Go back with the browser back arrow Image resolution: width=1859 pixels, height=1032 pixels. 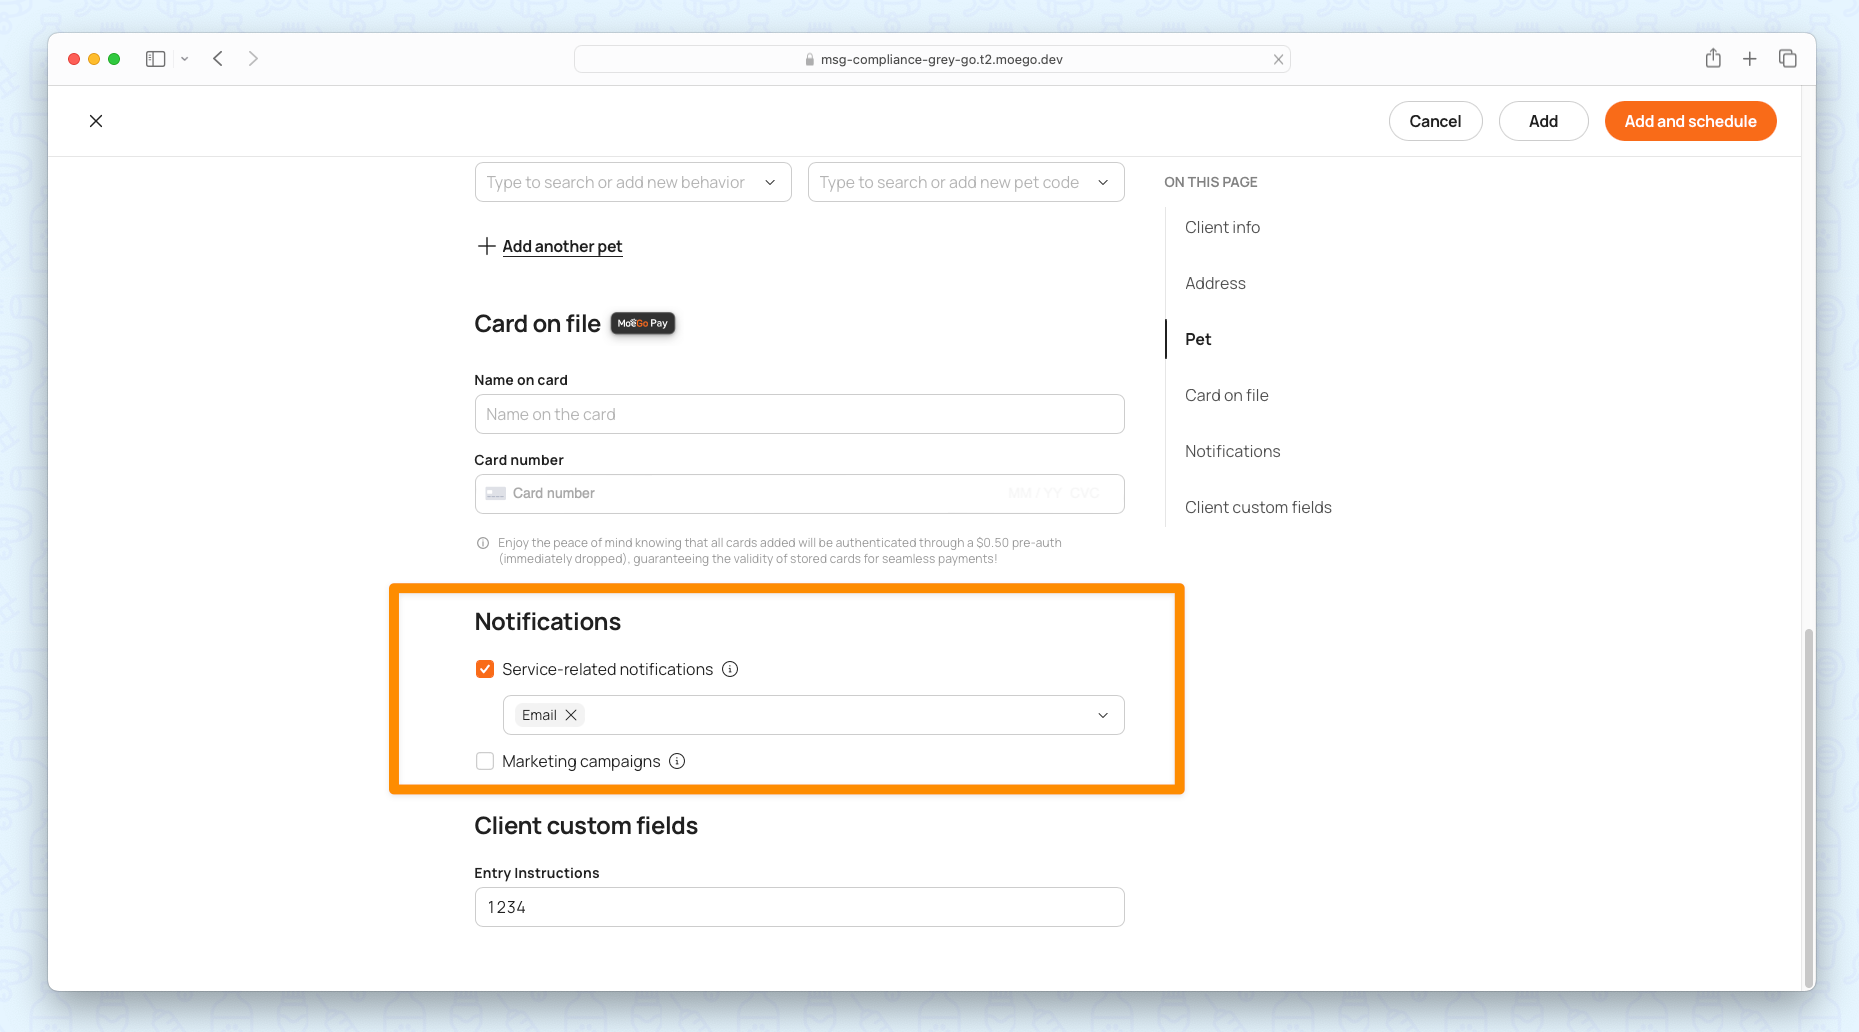[x=218, y=59]
